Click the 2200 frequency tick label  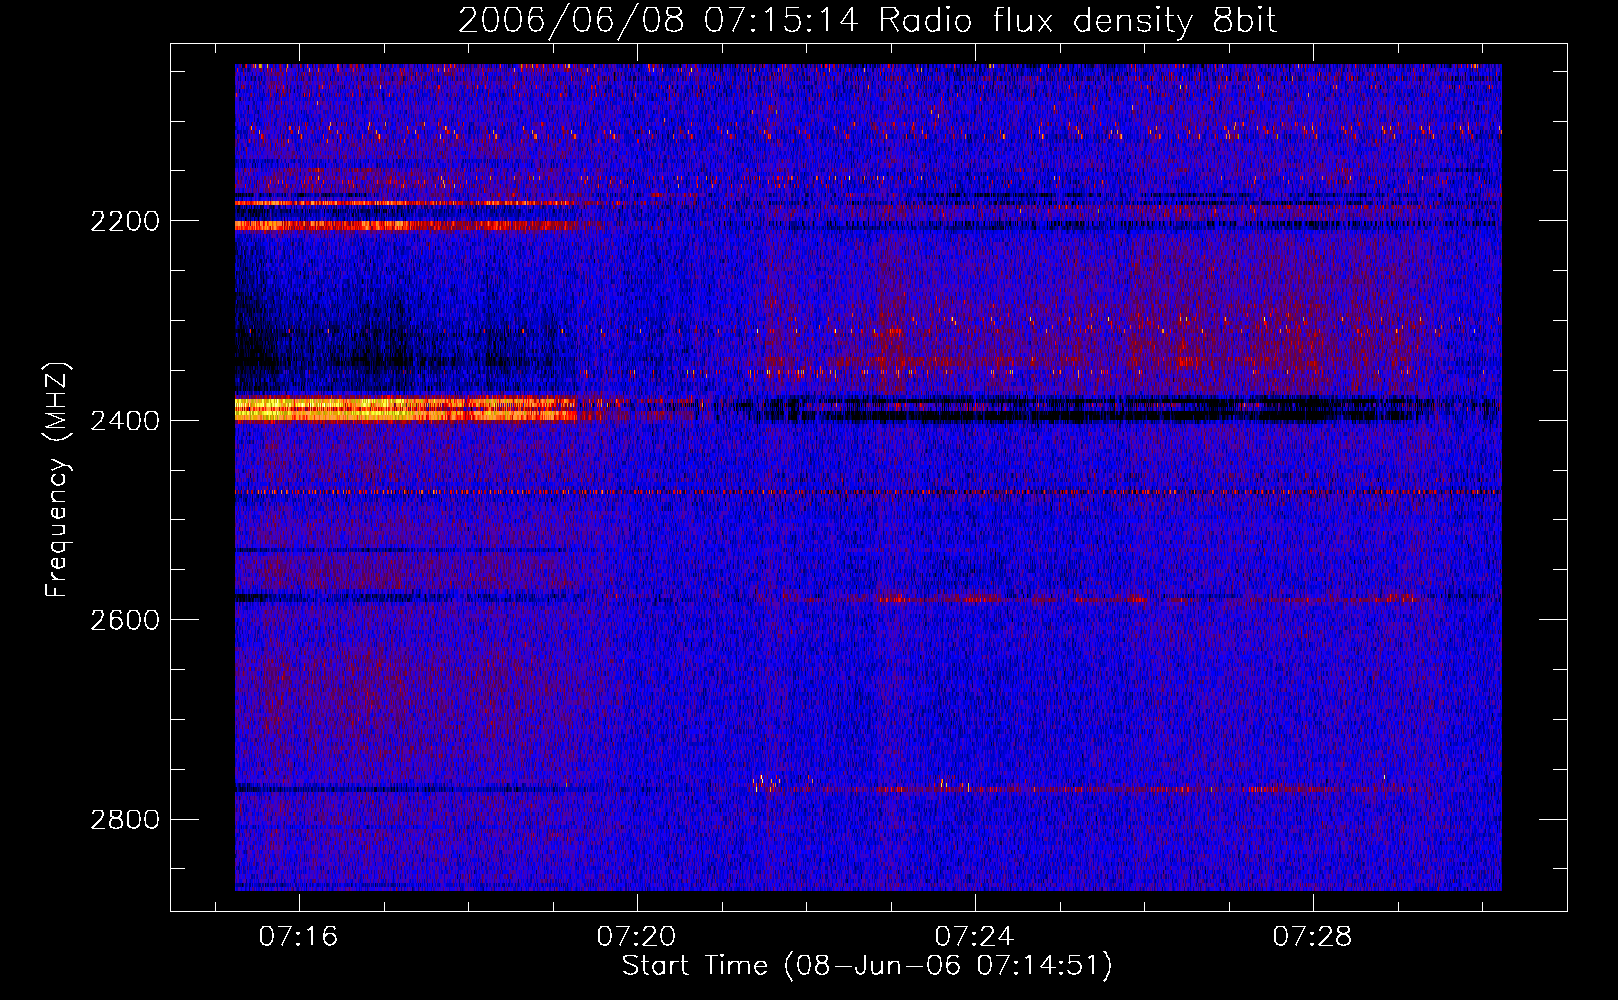[x=125, y=221]
